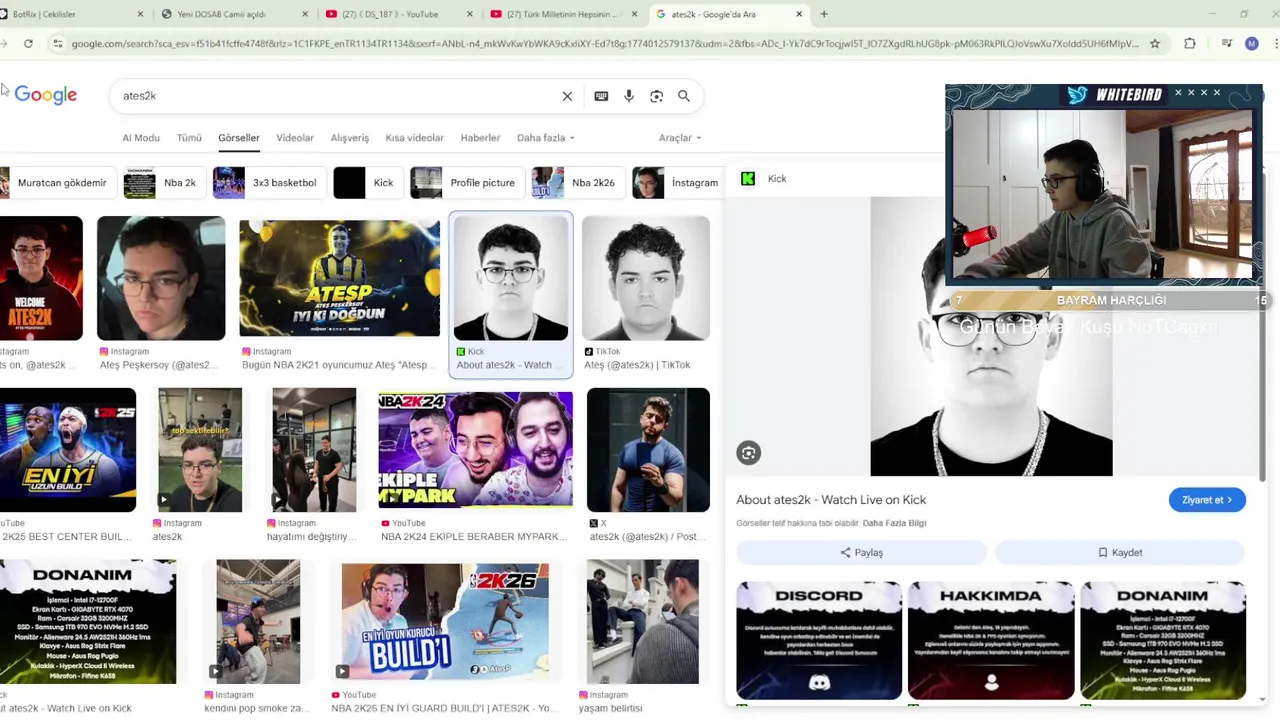Open Ateş Peşkersoy Instagram portrait thumbnail
The width and height of the screenshot is (1280, 720).
pos(161,278)
